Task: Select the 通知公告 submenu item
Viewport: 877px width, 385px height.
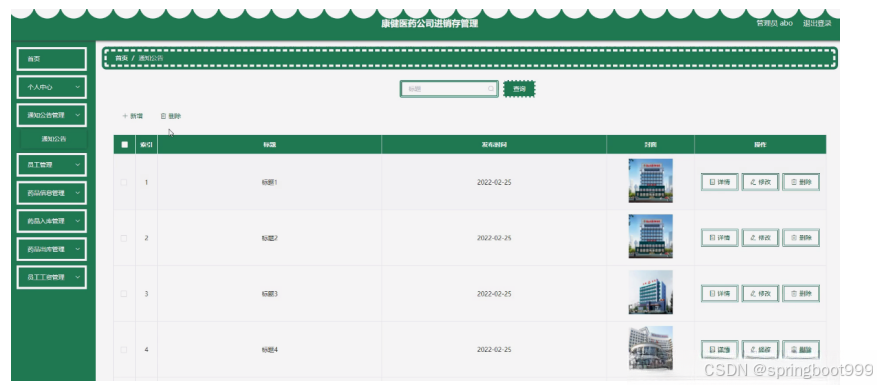Action: 54,139
